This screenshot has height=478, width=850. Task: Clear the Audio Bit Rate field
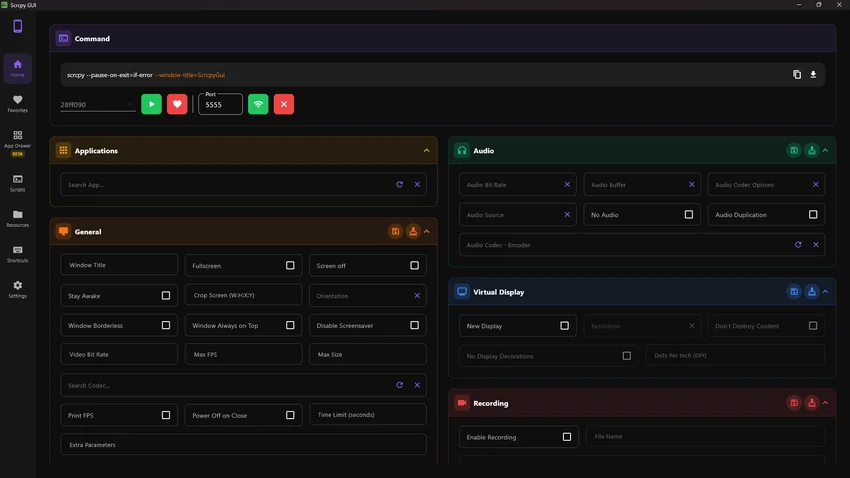point(567,184)
